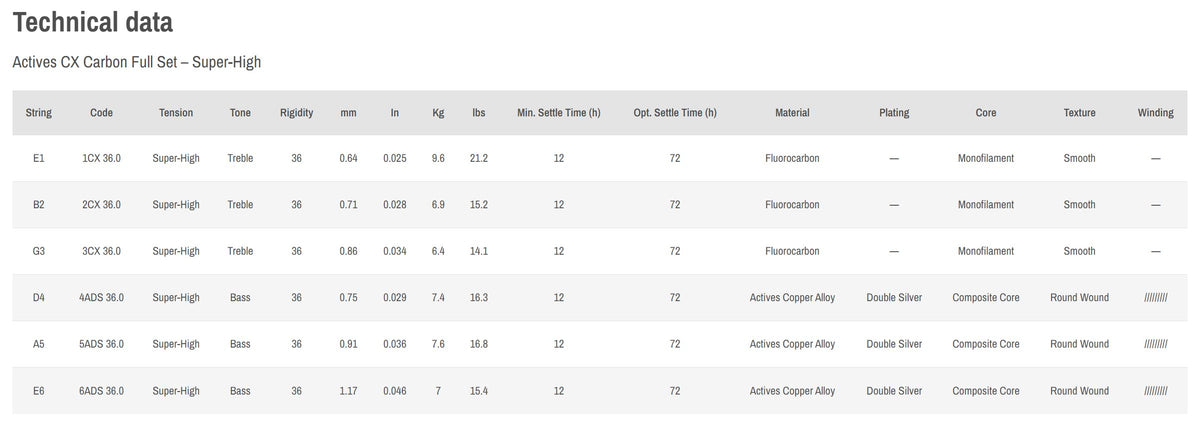This screenshot has width=1200, height=432.
Task: Click code "4ADS 36.0"
Action: point(101,298)
